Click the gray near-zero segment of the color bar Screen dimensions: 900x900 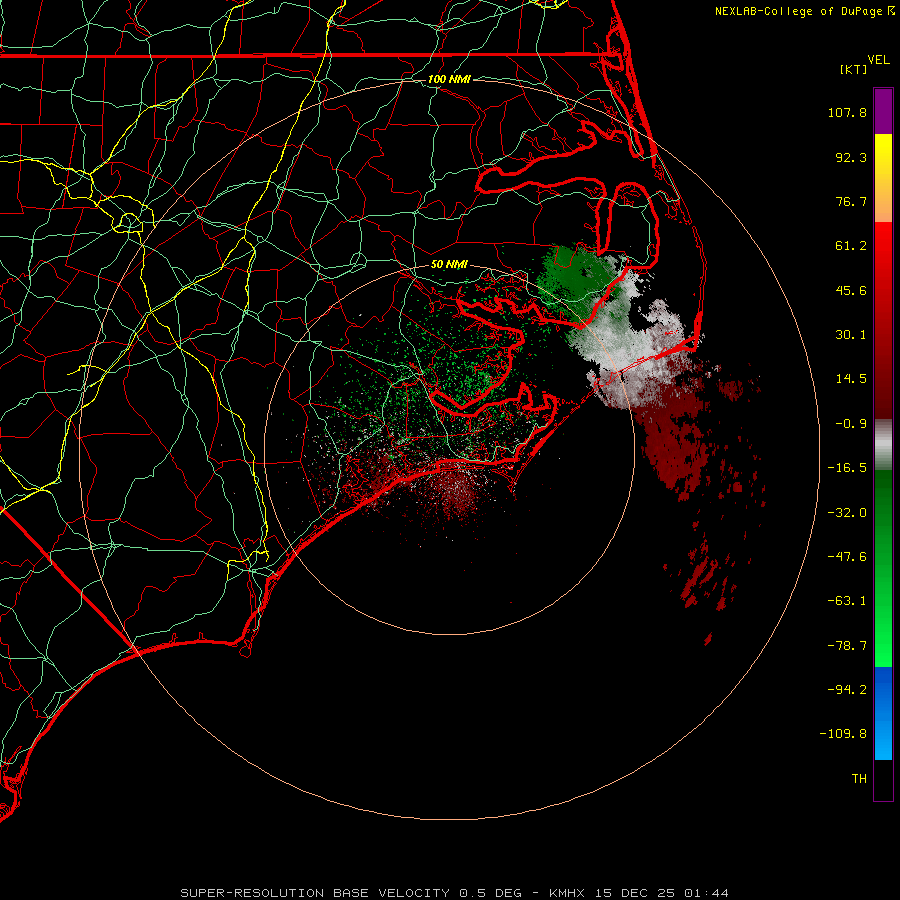click(883, 445)
